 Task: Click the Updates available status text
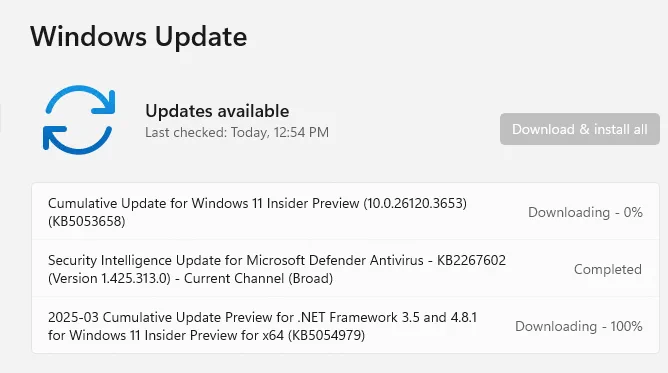click(217, 111)
